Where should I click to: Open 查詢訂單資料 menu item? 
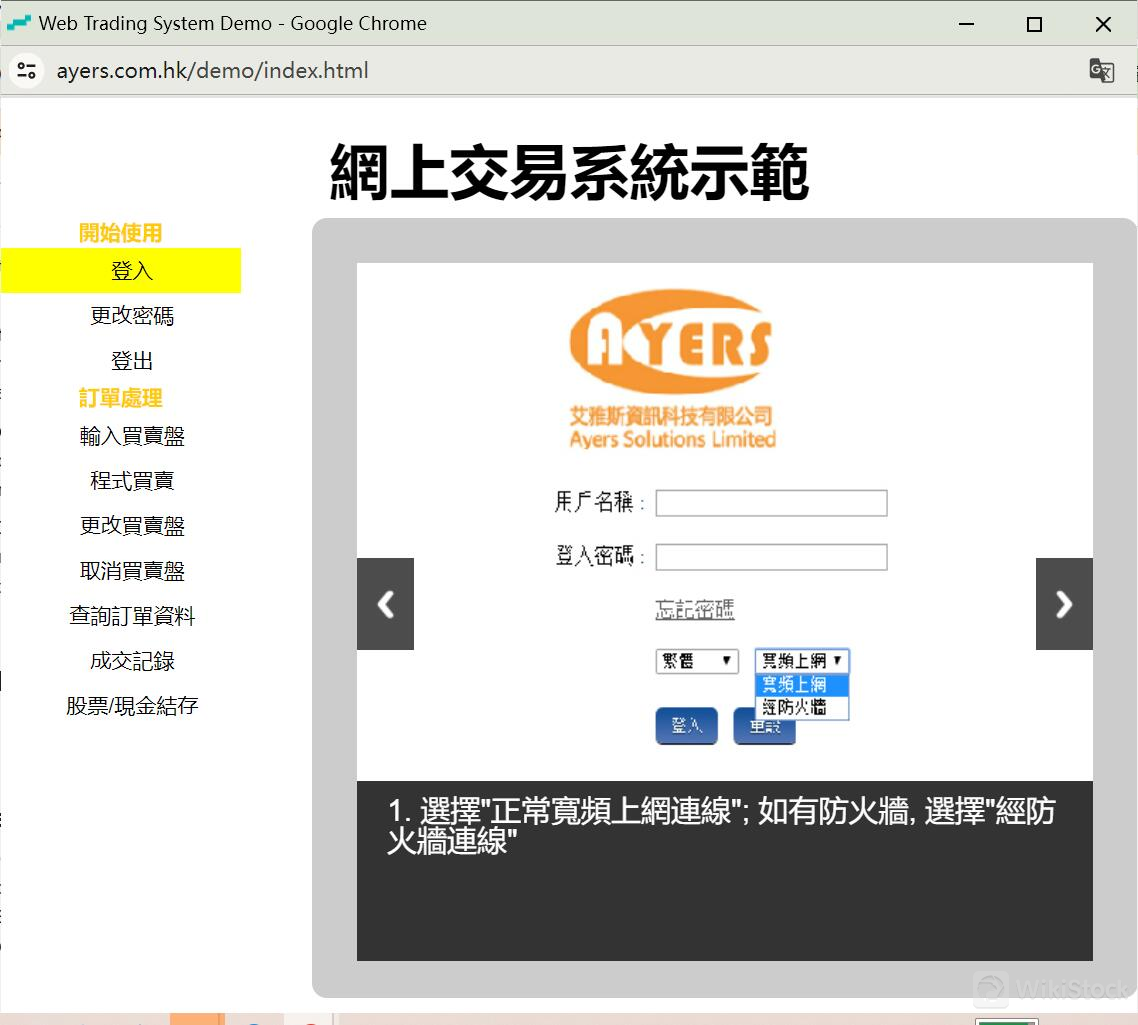click(132, 616)
